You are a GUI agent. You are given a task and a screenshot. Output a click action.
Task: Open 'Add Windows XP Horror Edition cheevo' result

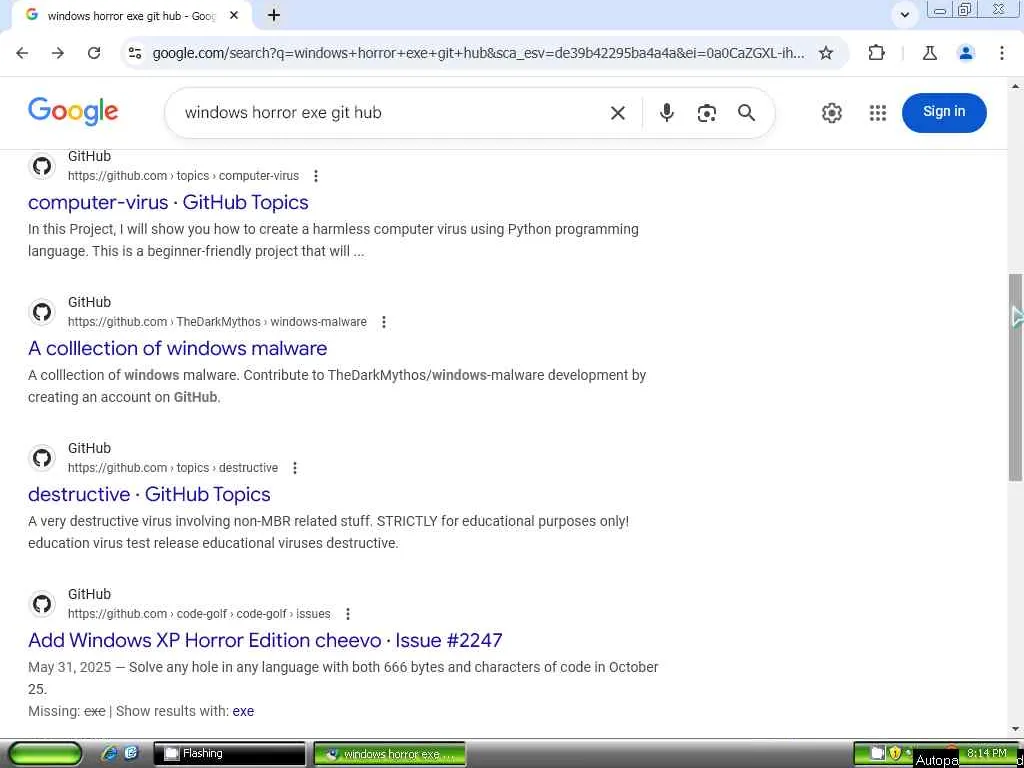[265, 640]
